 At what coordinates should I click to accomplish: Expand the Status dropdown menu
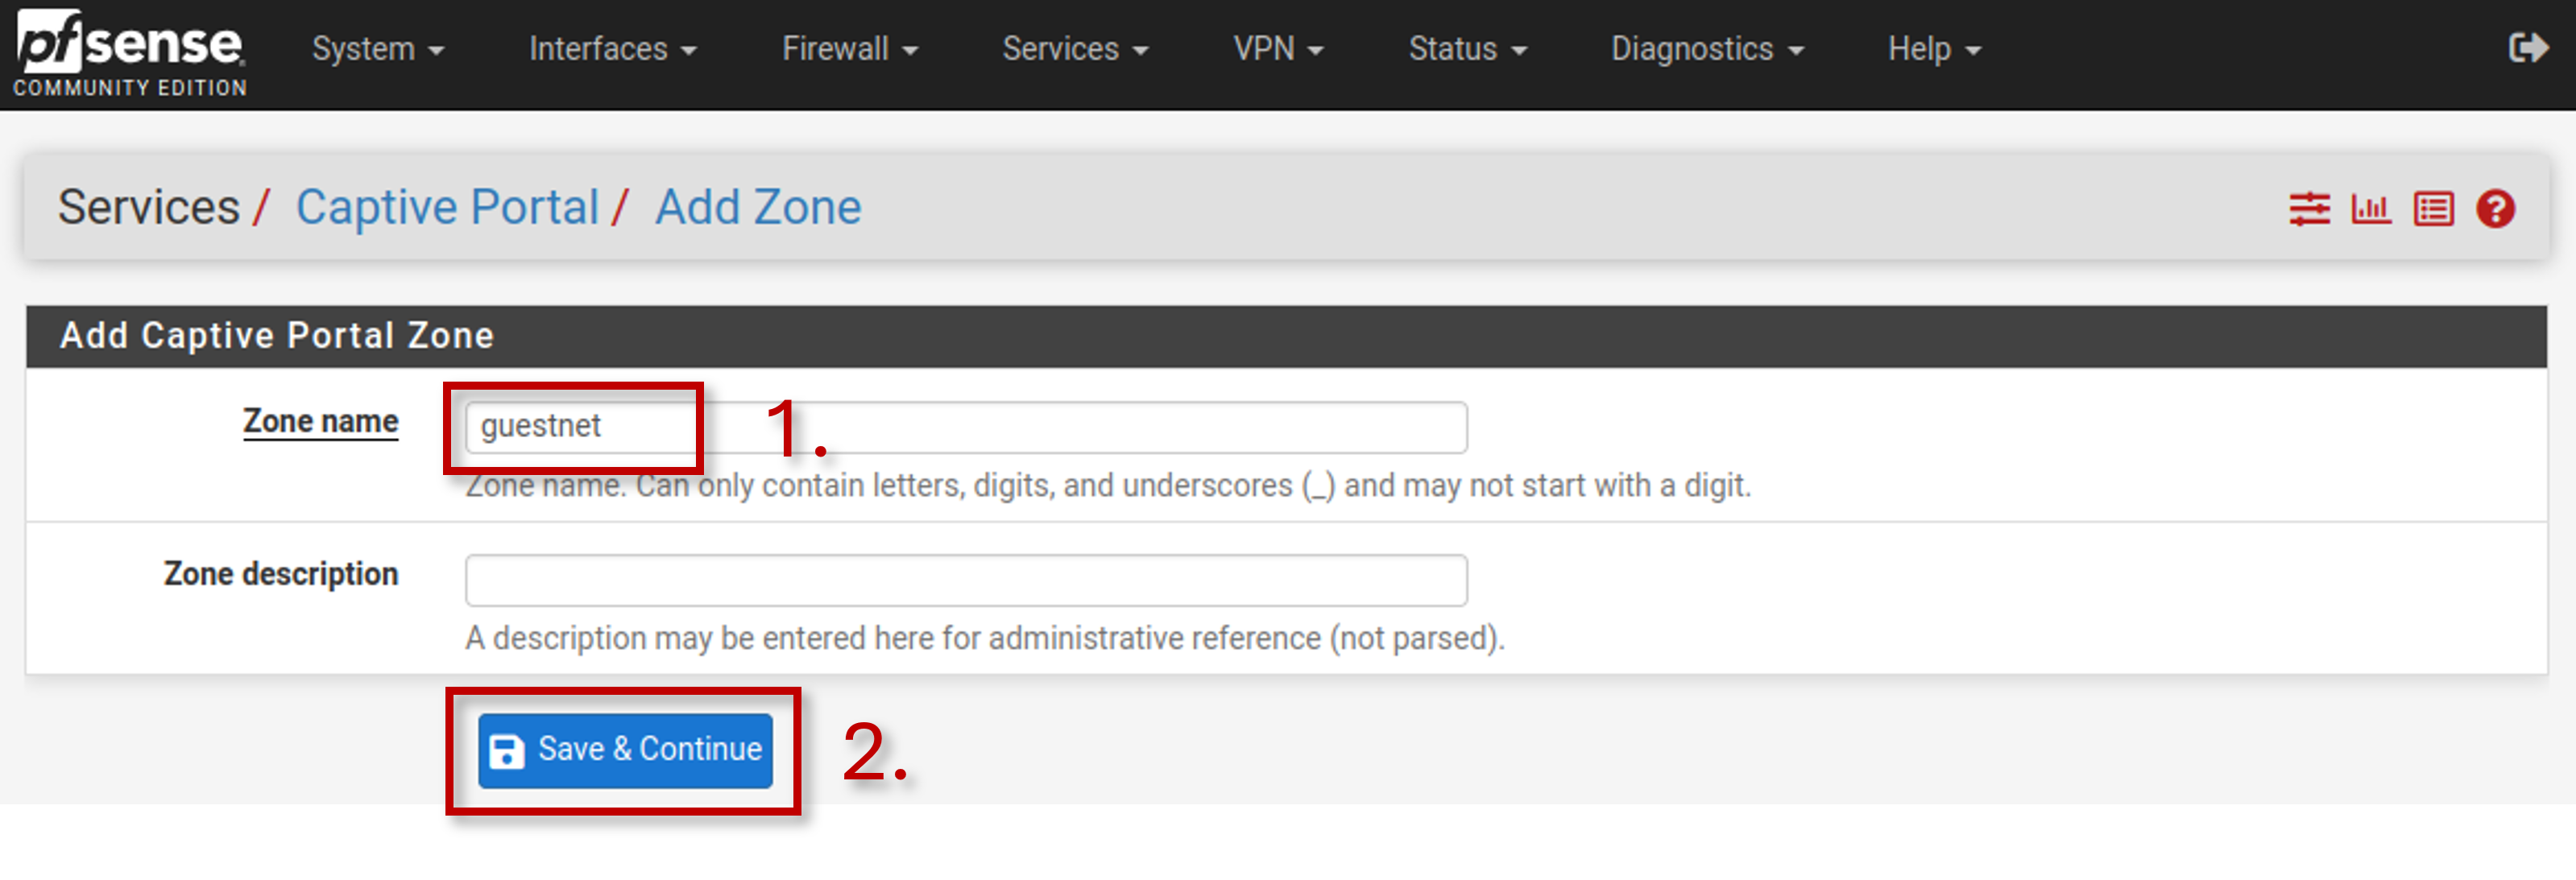[1467, 49]
